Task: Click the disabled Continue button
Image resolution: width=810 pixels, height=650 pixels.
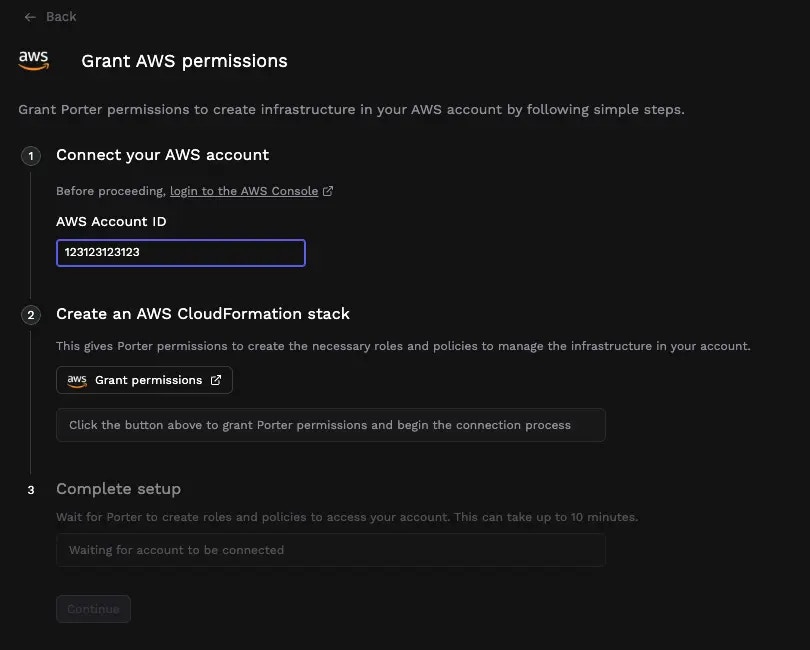Action: (x=93, y=608)
